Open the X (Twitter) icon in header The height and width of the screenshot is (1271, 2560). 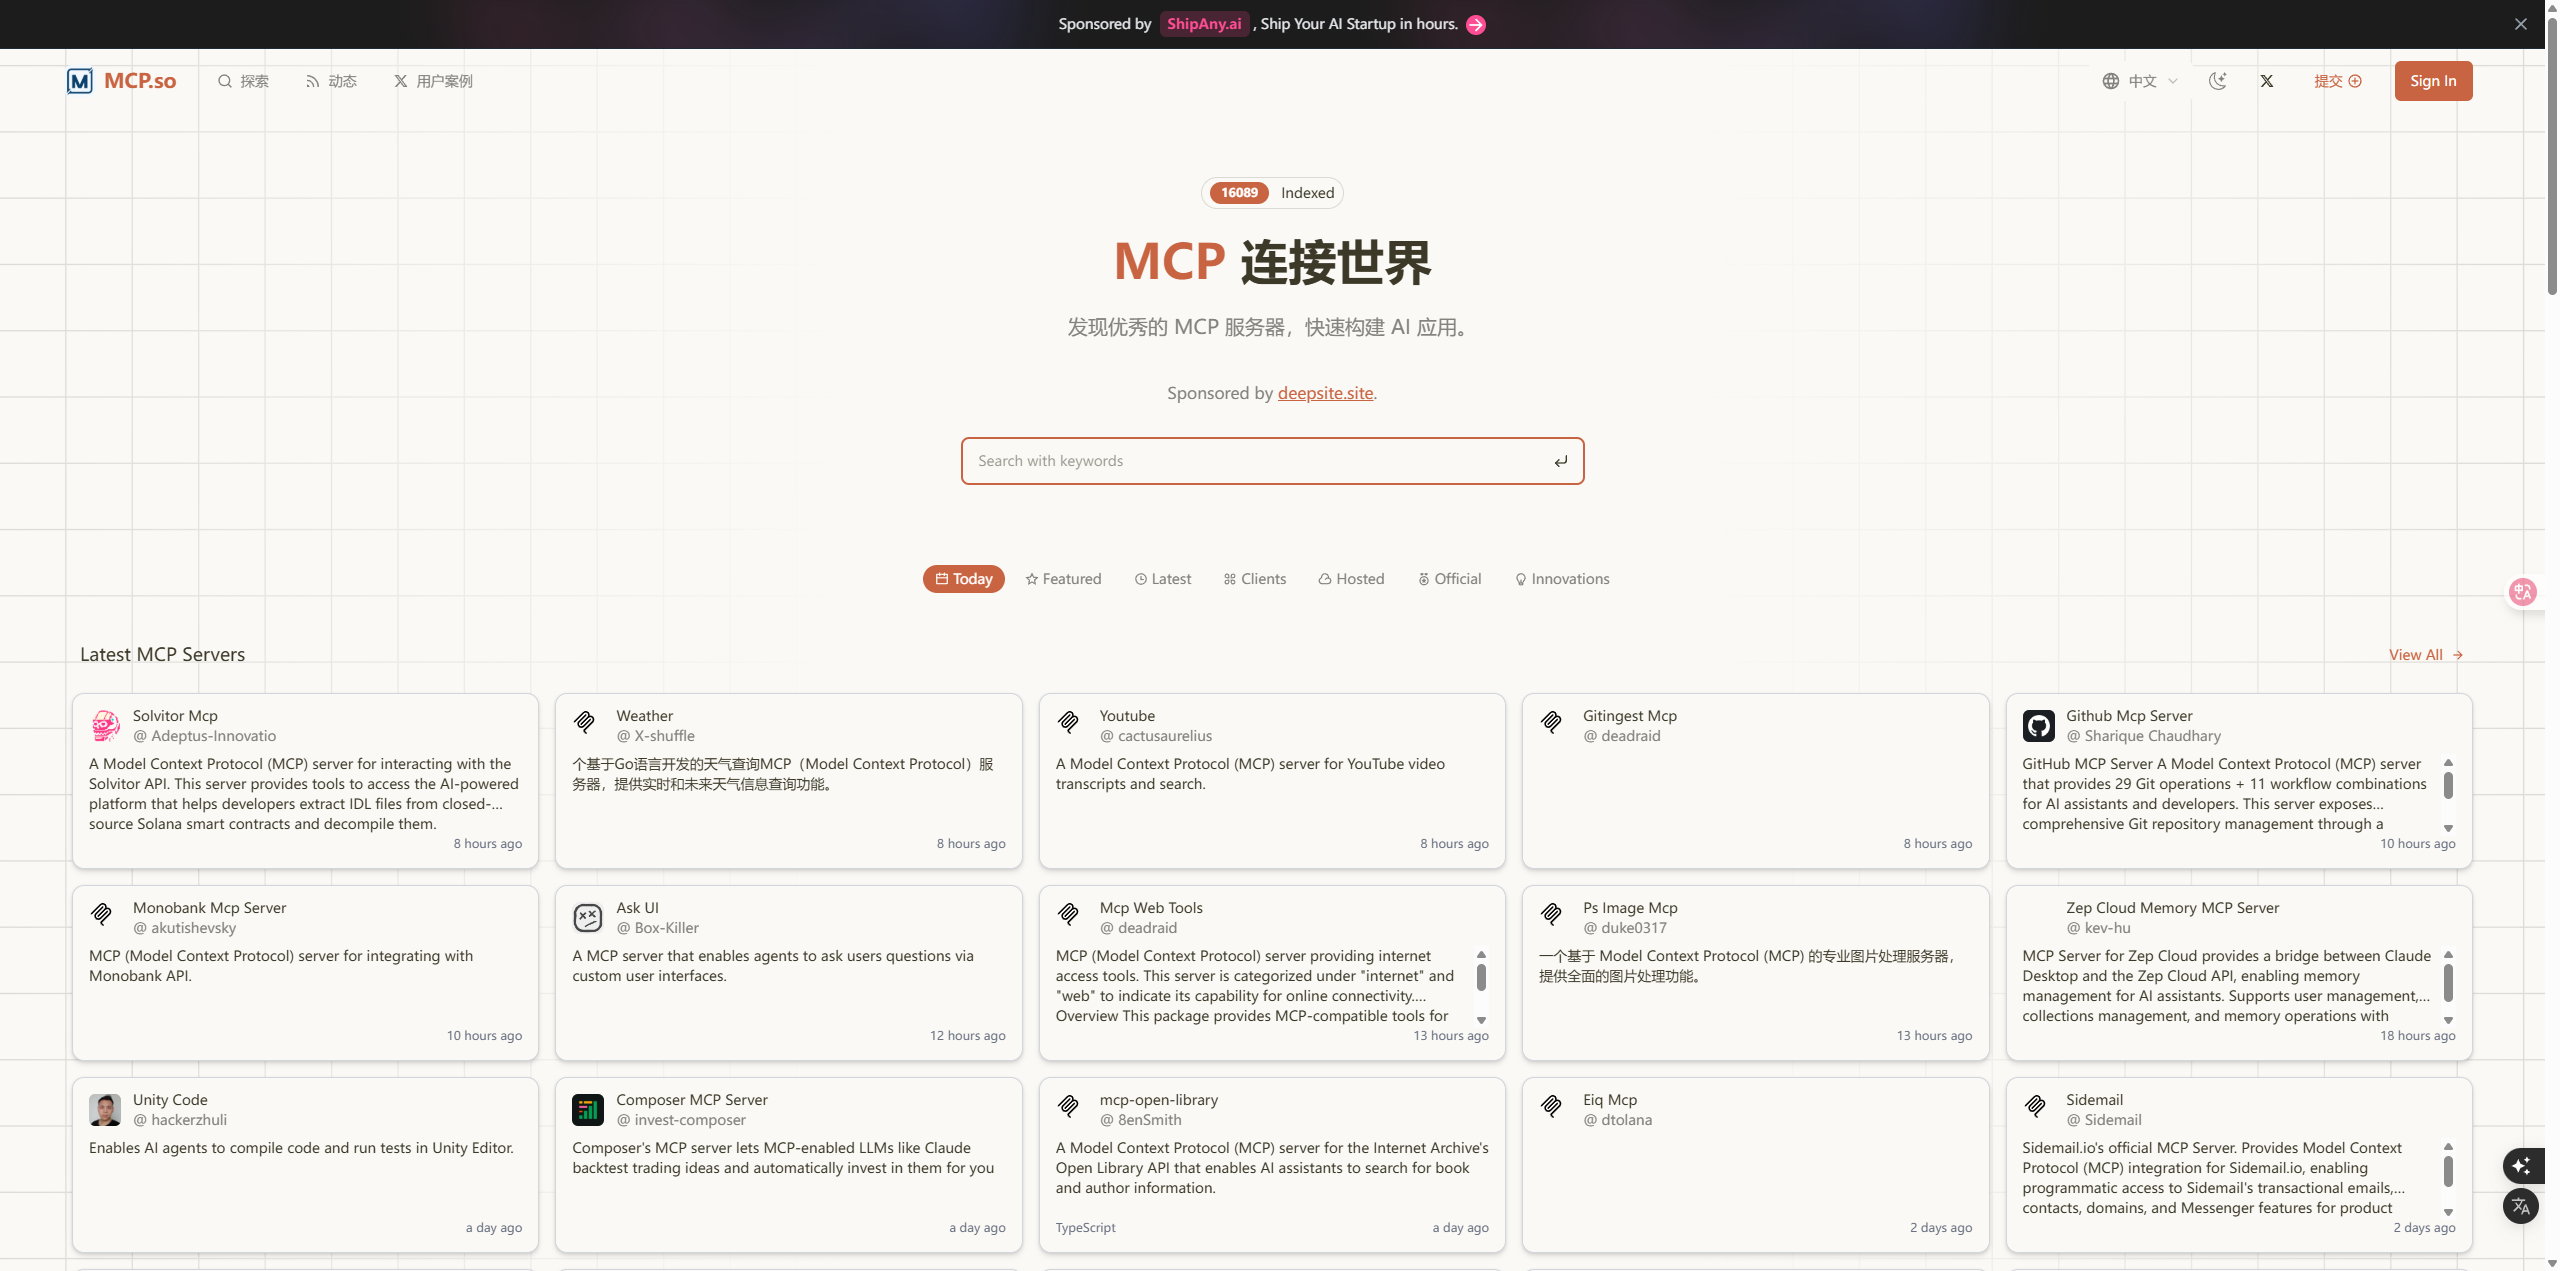[2267, 81]
